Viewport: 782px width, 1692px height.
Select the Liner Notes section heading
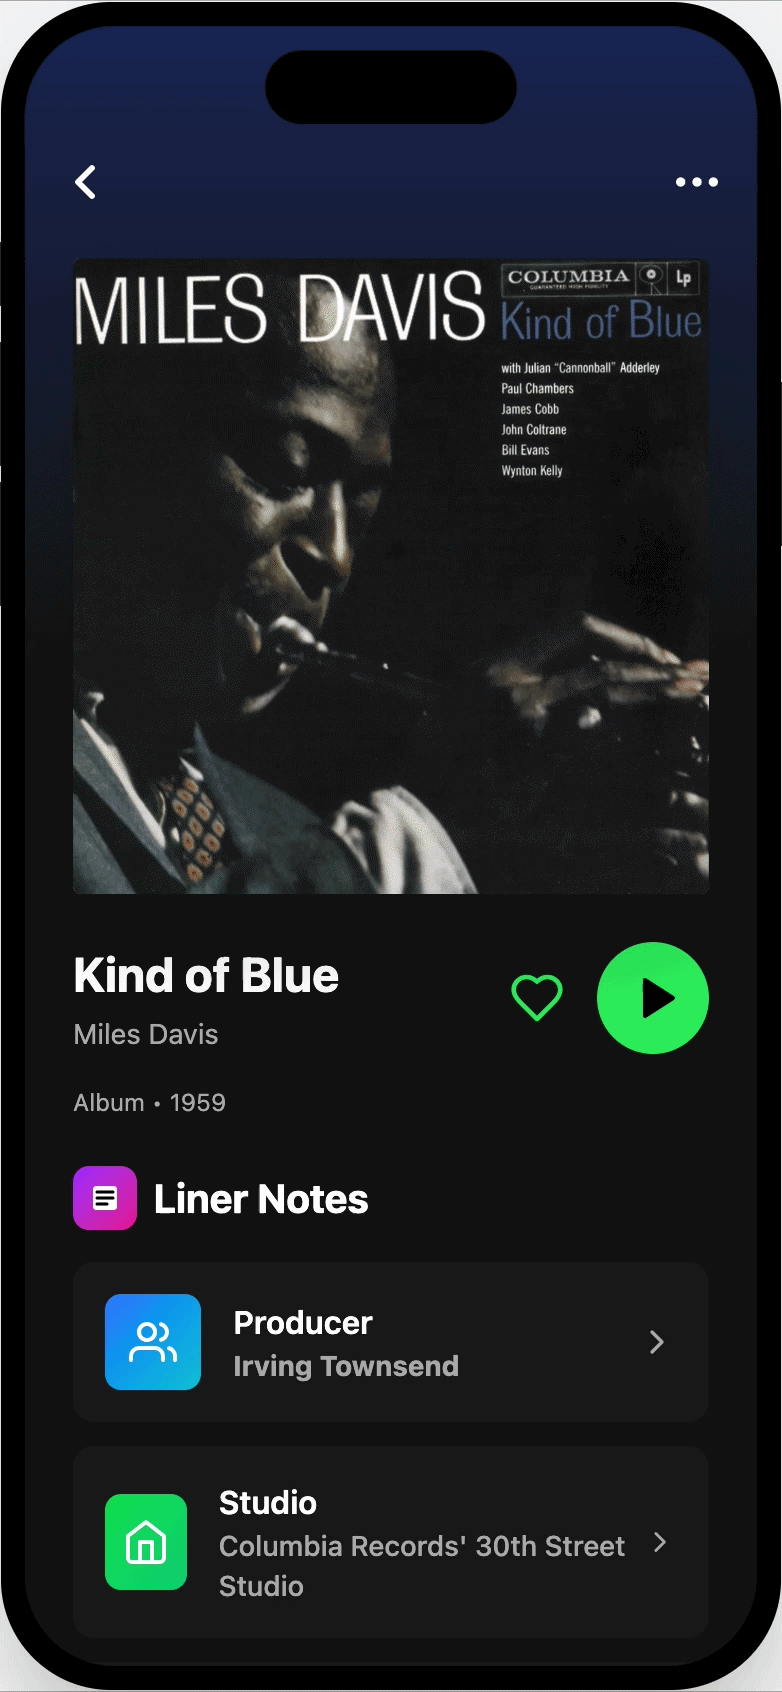click(261, 1199)
